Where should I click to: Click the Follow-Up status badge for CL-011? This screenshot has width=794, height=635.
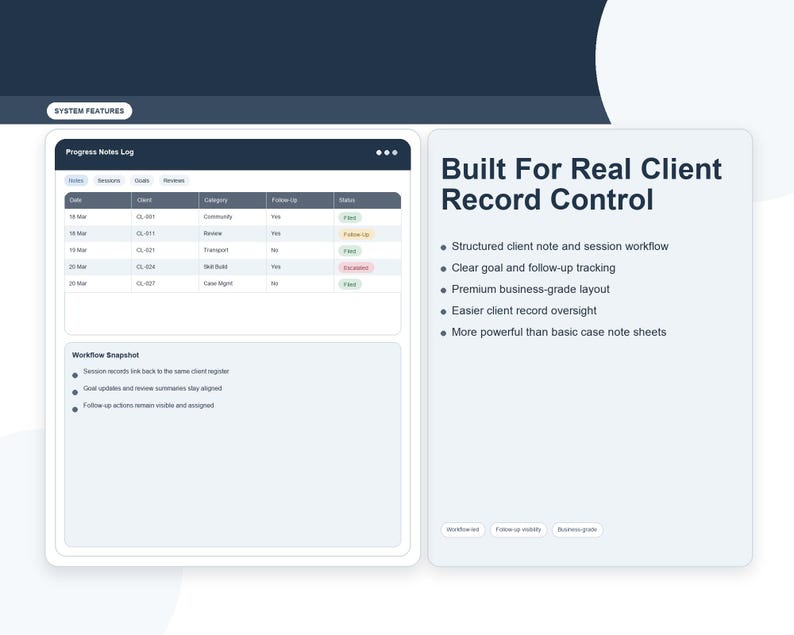click(356, 234)
